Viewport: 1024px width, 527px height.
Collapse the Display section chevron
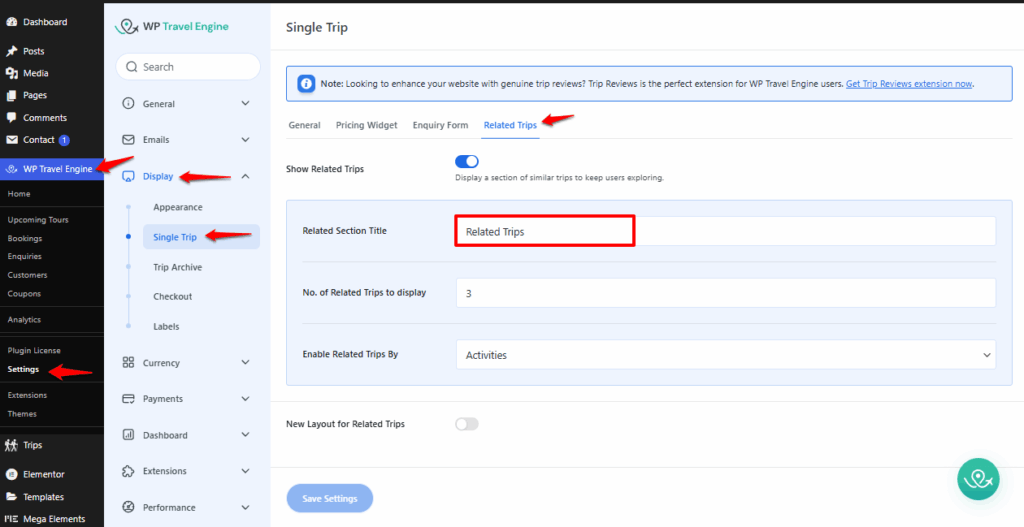(245, 176)
